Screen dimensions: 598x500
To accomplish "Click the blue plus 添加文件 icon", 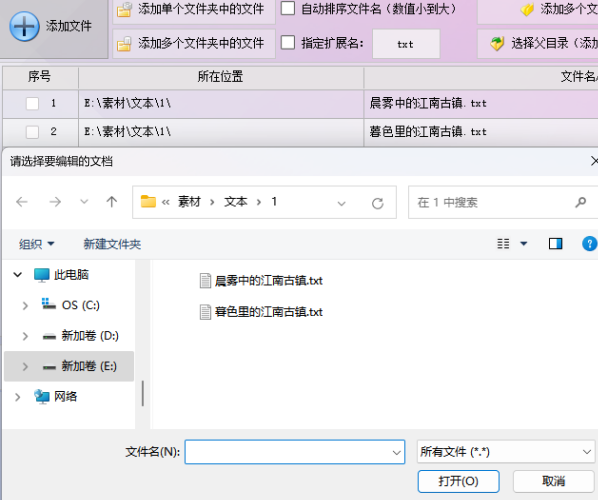I will click(x=24, y=26).
